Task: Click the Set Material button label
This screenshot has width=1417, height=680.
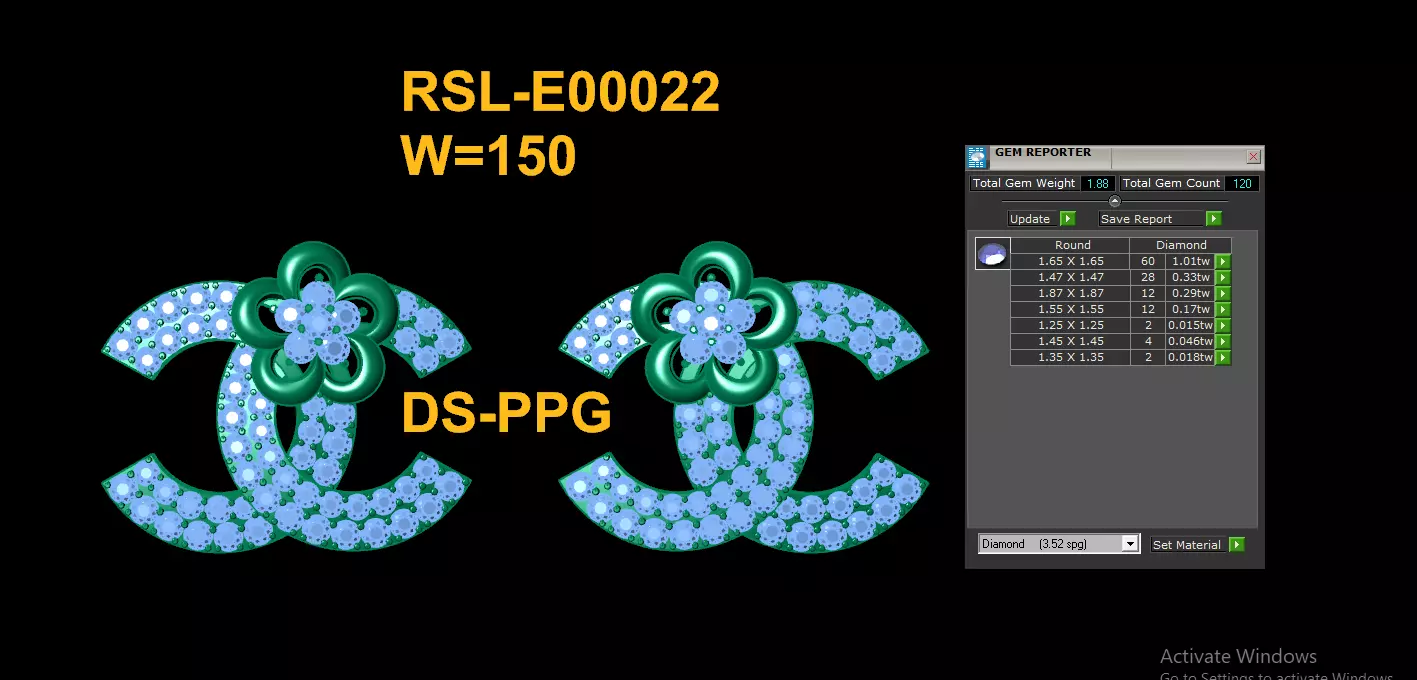Action: pos(1187,545)
